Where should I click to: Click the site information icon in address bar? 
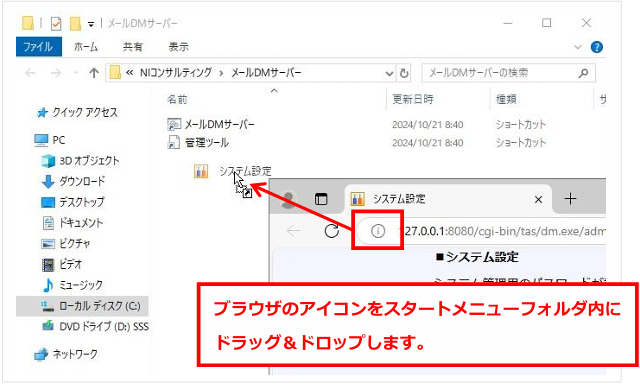pyautogui.click(x=378, y=231)
